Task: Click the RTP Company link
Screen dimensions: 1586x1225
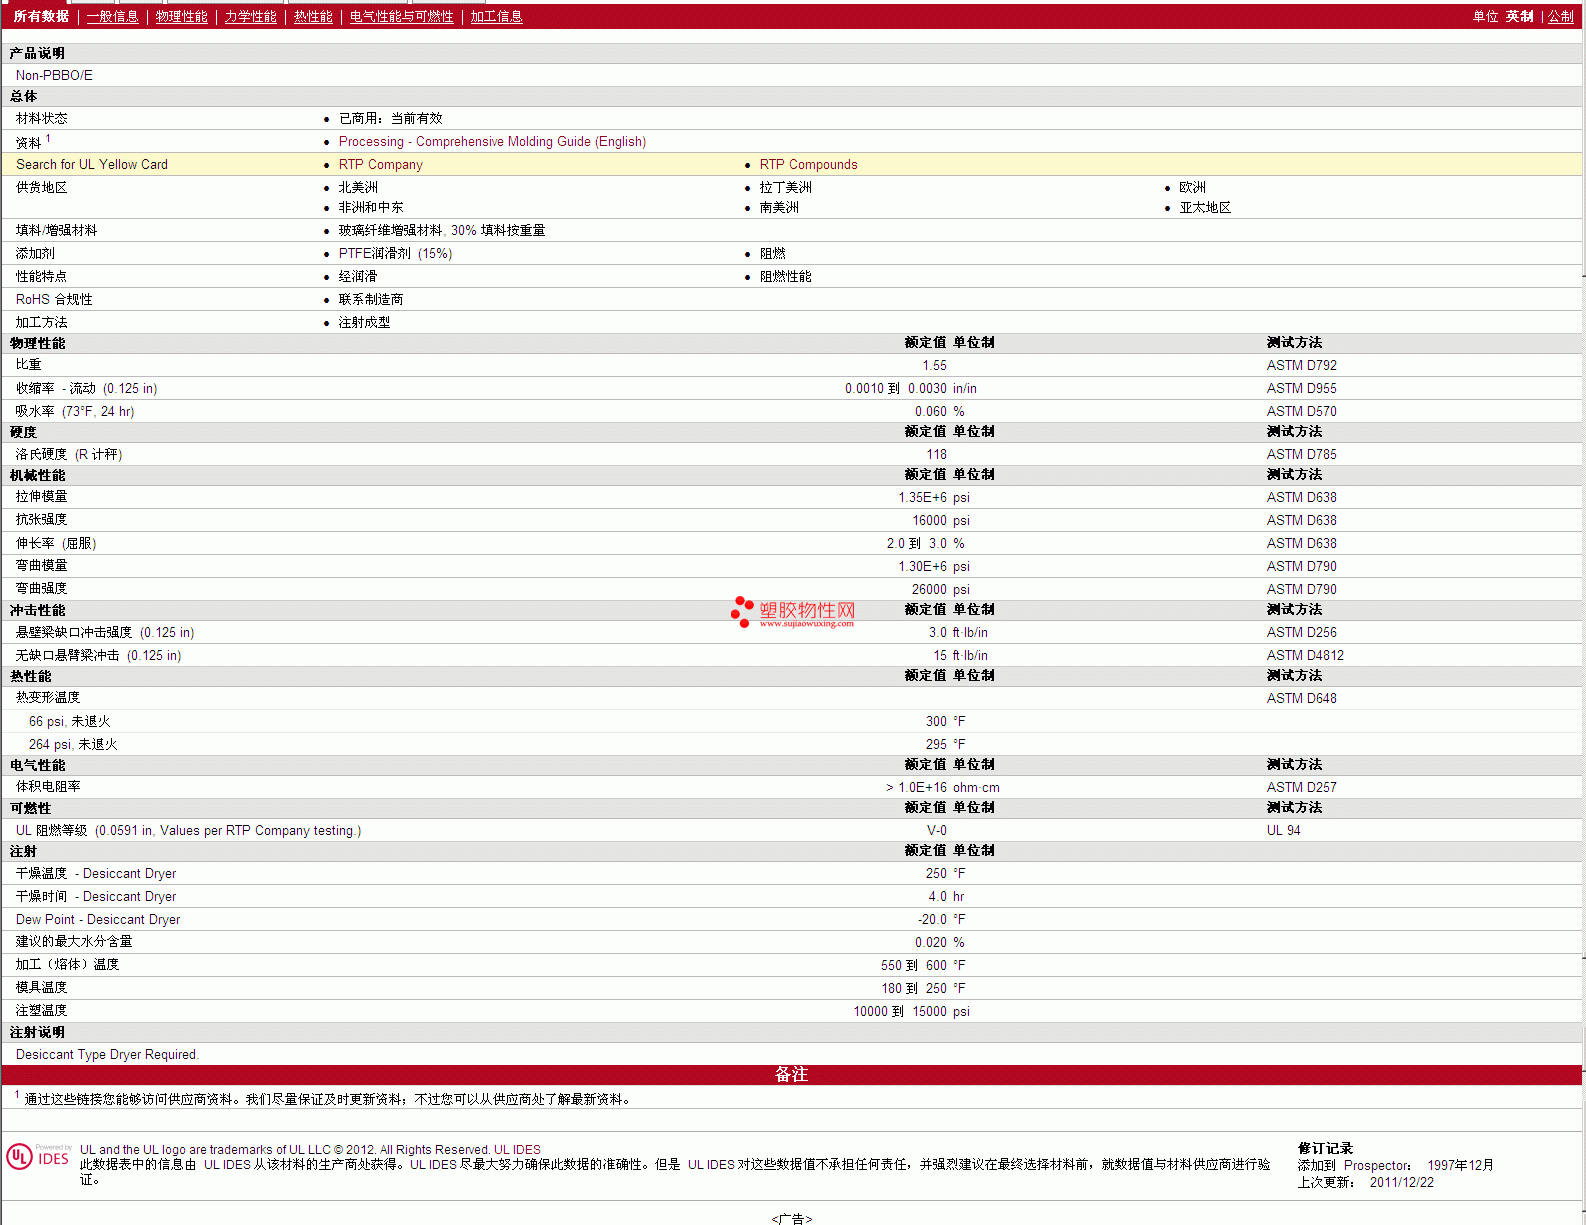Action: pos(380,165)
